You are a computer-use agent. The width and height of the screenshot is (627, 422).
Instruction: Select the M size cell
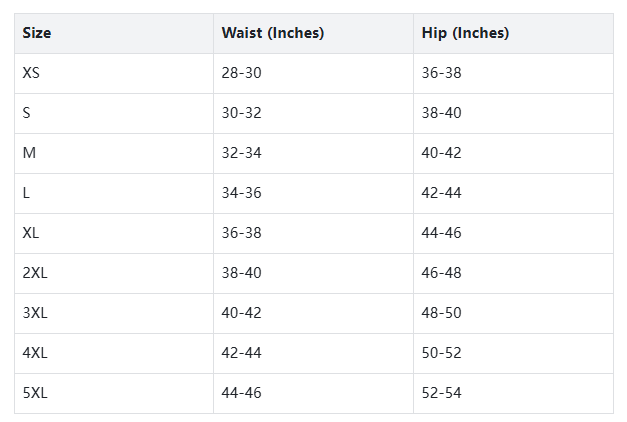click(x=28, y=153)
